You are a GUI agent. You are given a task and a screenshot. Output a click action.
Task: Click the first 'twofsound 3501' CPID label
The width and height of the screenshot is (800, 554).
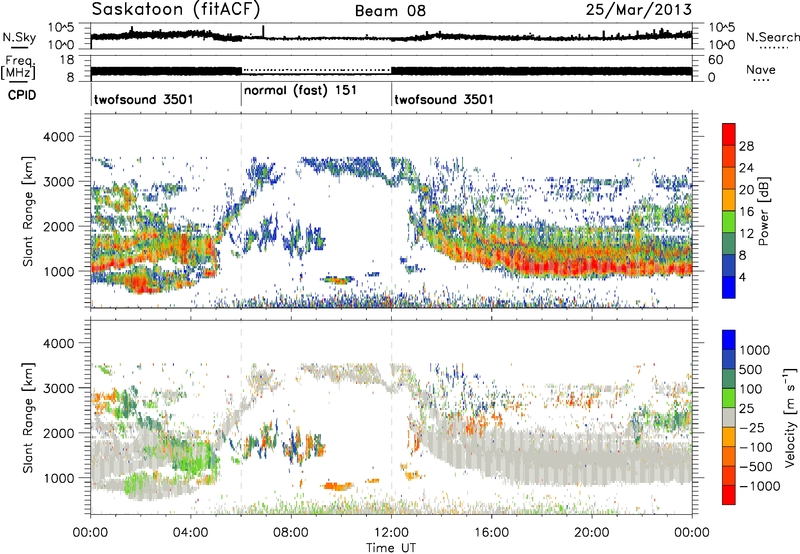point(143,99)
